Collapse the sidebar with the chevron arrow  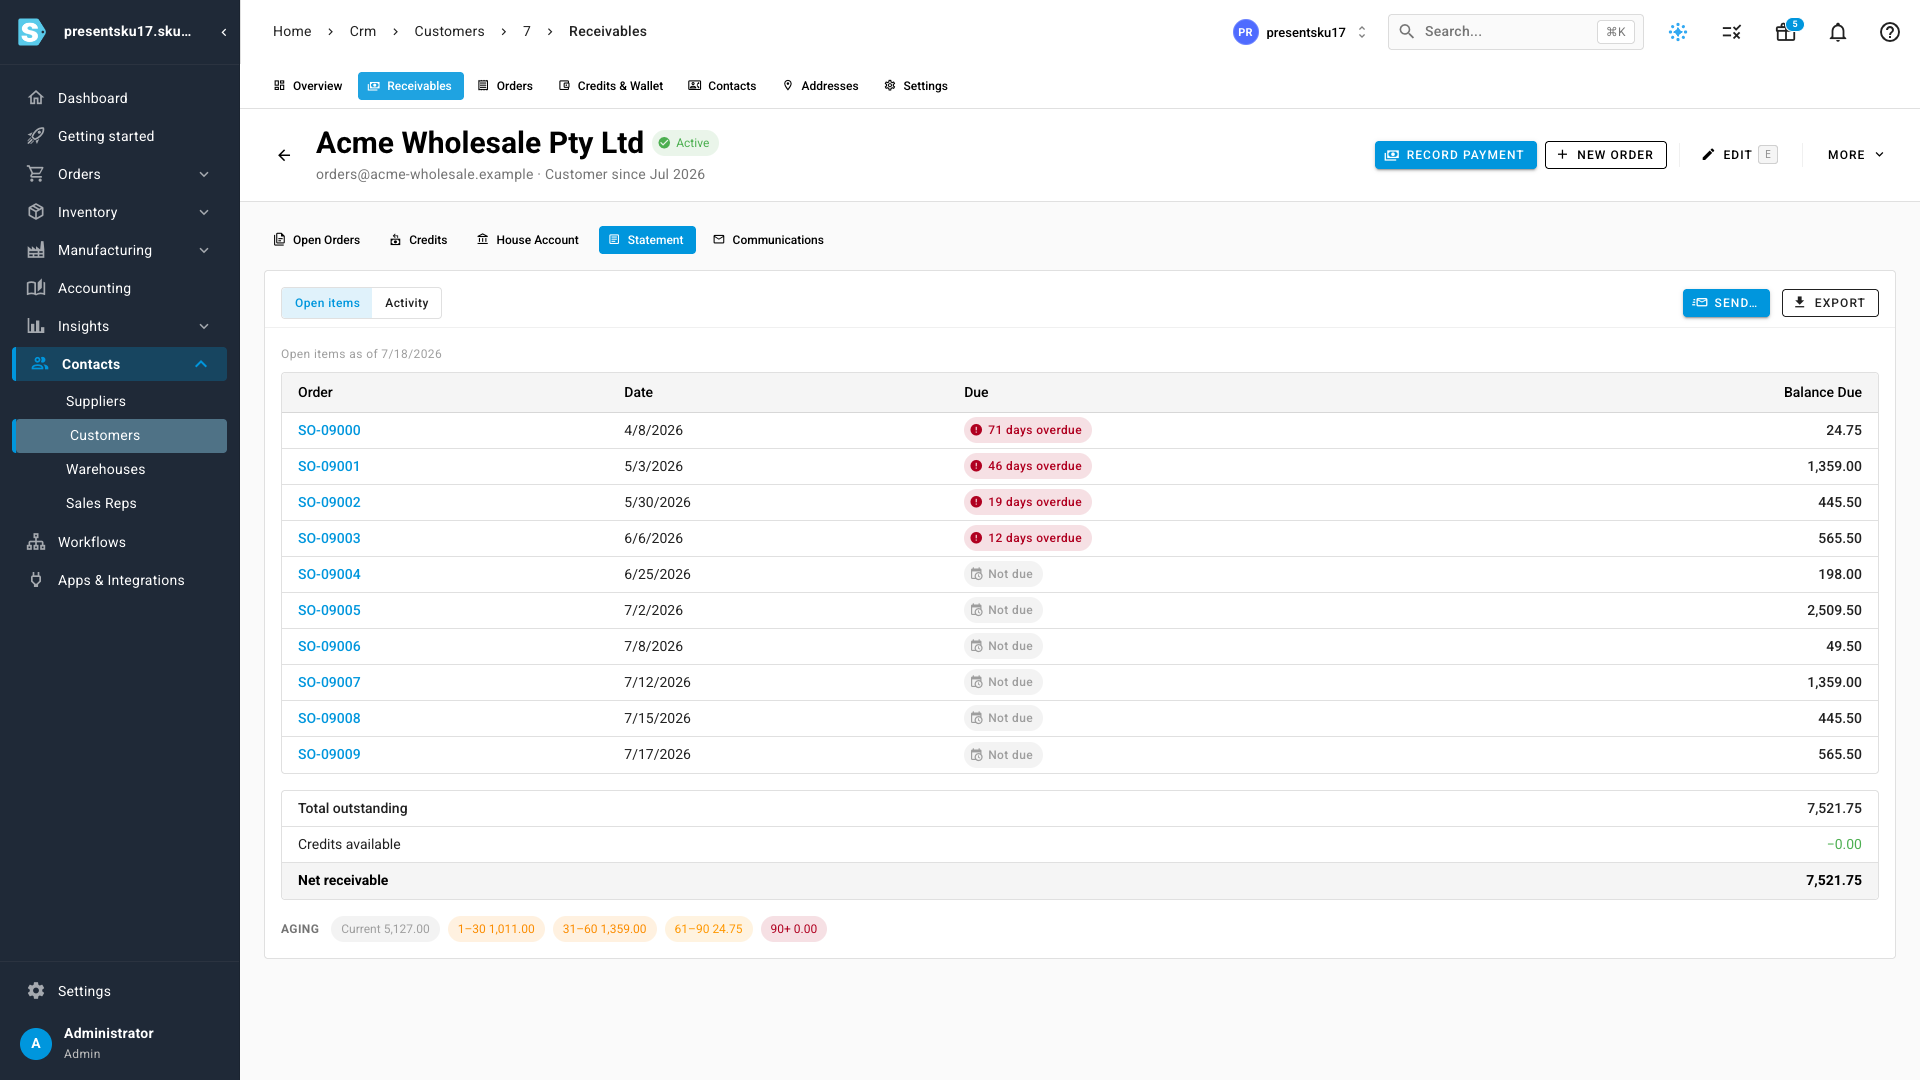pos(224,32)
